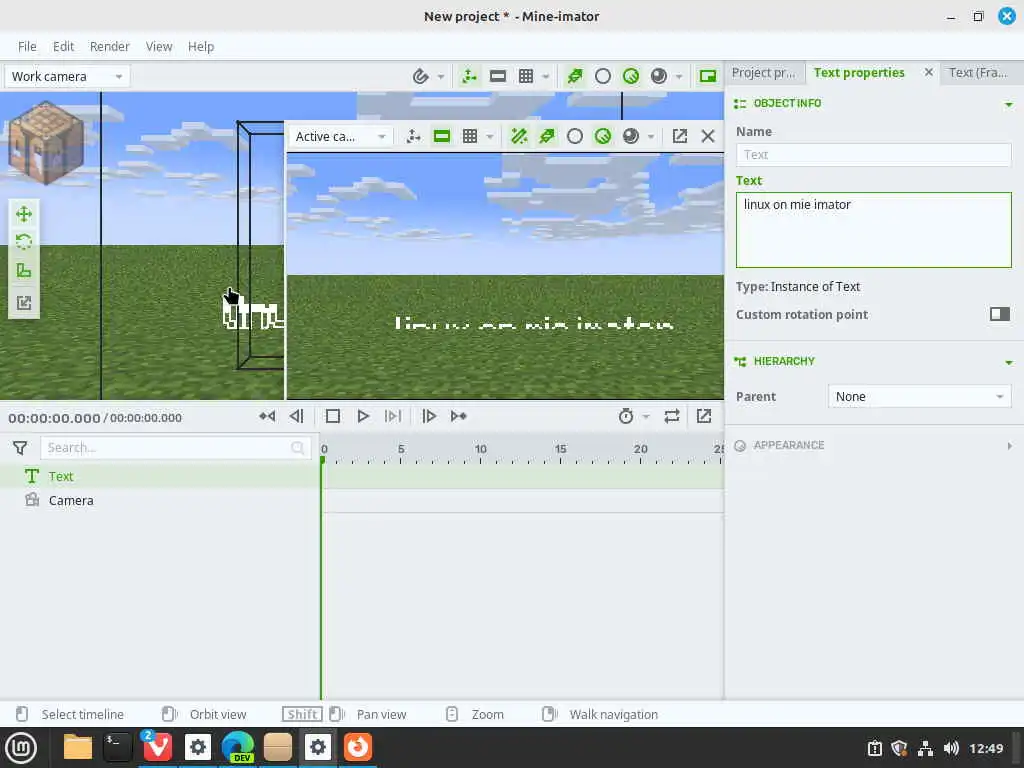Toggle grid overlay in Work camera toolbar
Screen dimensions: 1024x768
pos(526,76)
